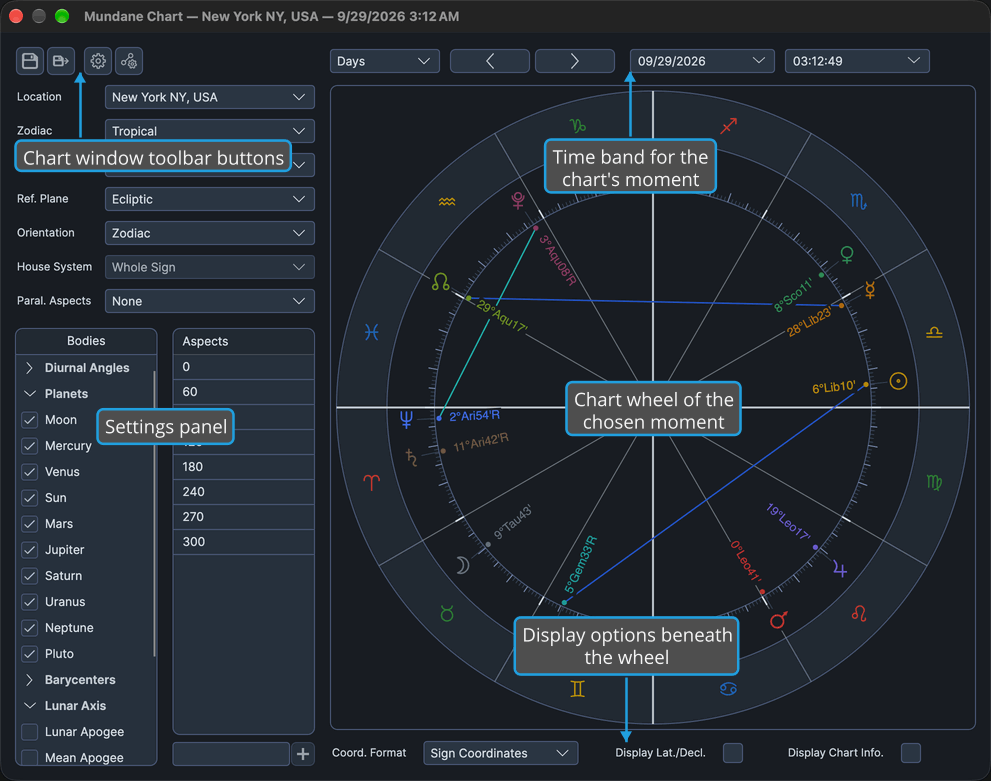Click the Saturn glyph on the wheel
991x781 pixels.
tap(411, 457)
